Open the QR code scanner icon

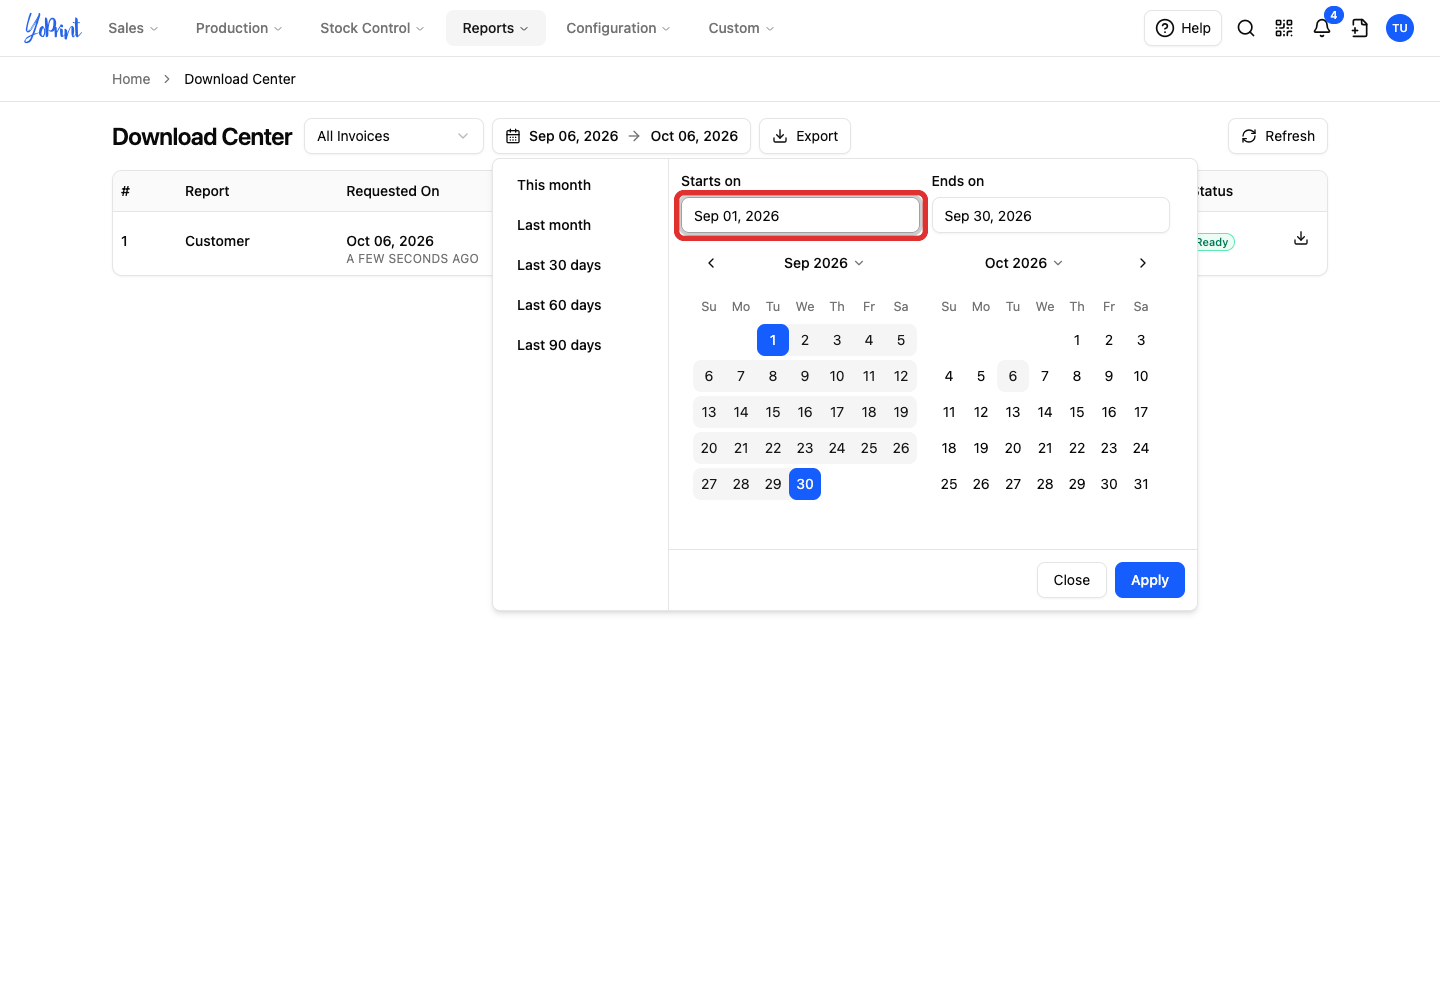click(x=1284, y=28)
